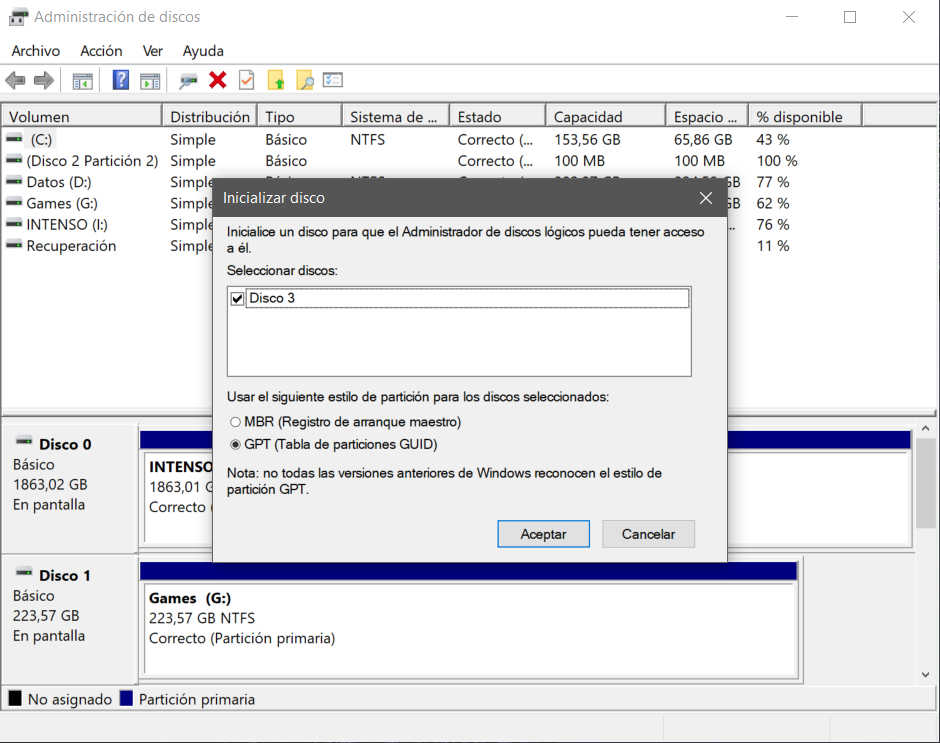The image size is (940, 743).
Task: Click the Cancelar button
Action: (x=648, y=534)
